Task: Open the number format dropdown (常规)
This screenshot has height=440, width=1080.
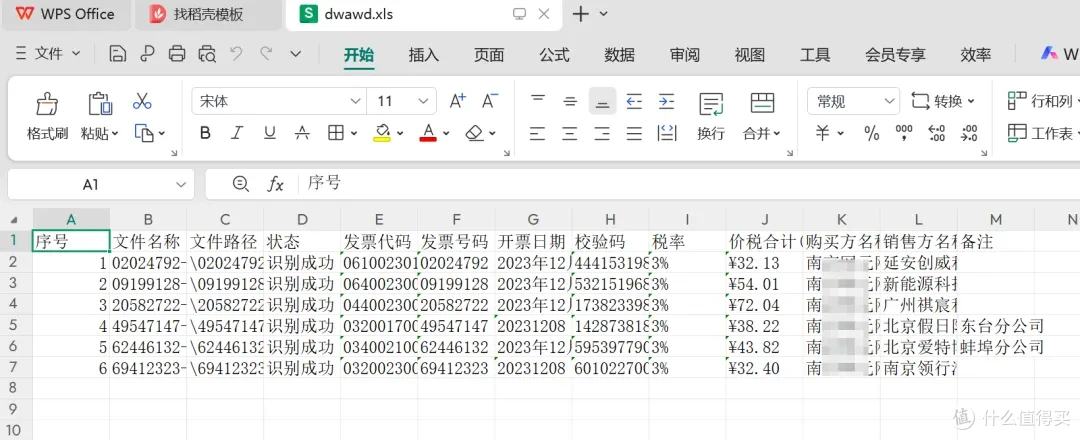Action: click(x=889, y=101)
